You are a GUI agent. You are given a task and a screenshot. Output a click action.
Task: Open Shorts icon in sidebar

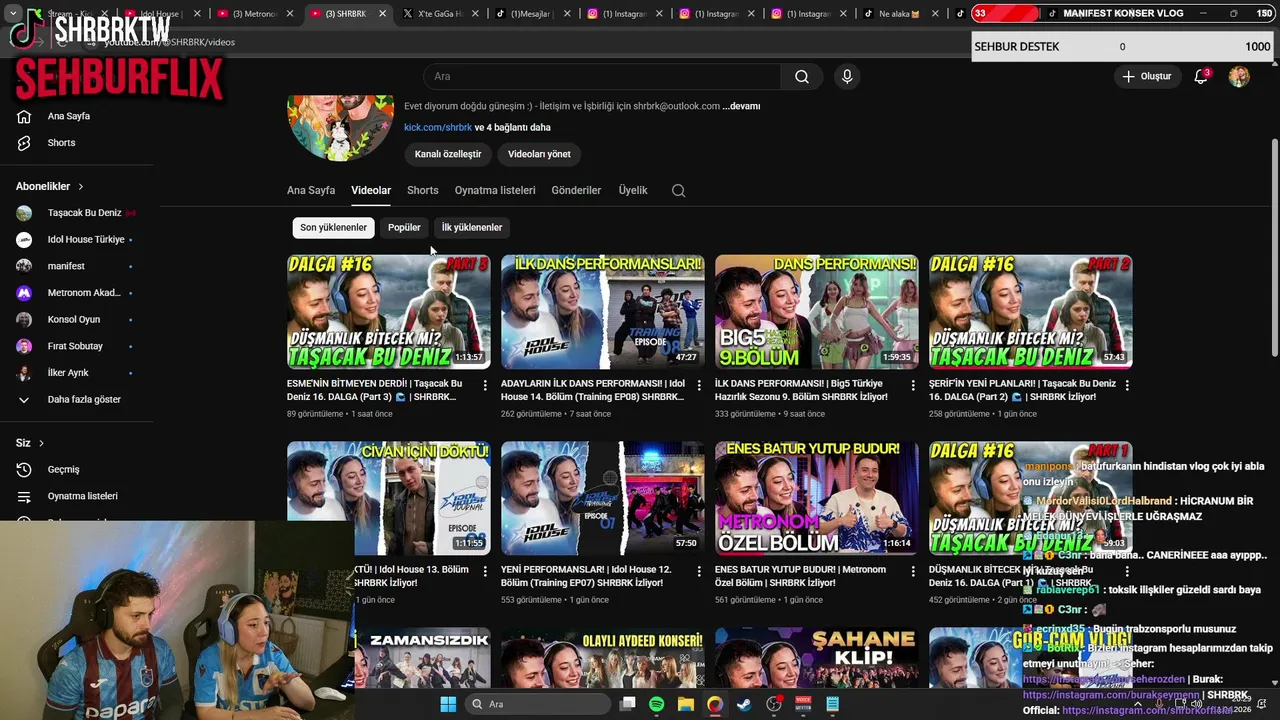pos(24,143)
